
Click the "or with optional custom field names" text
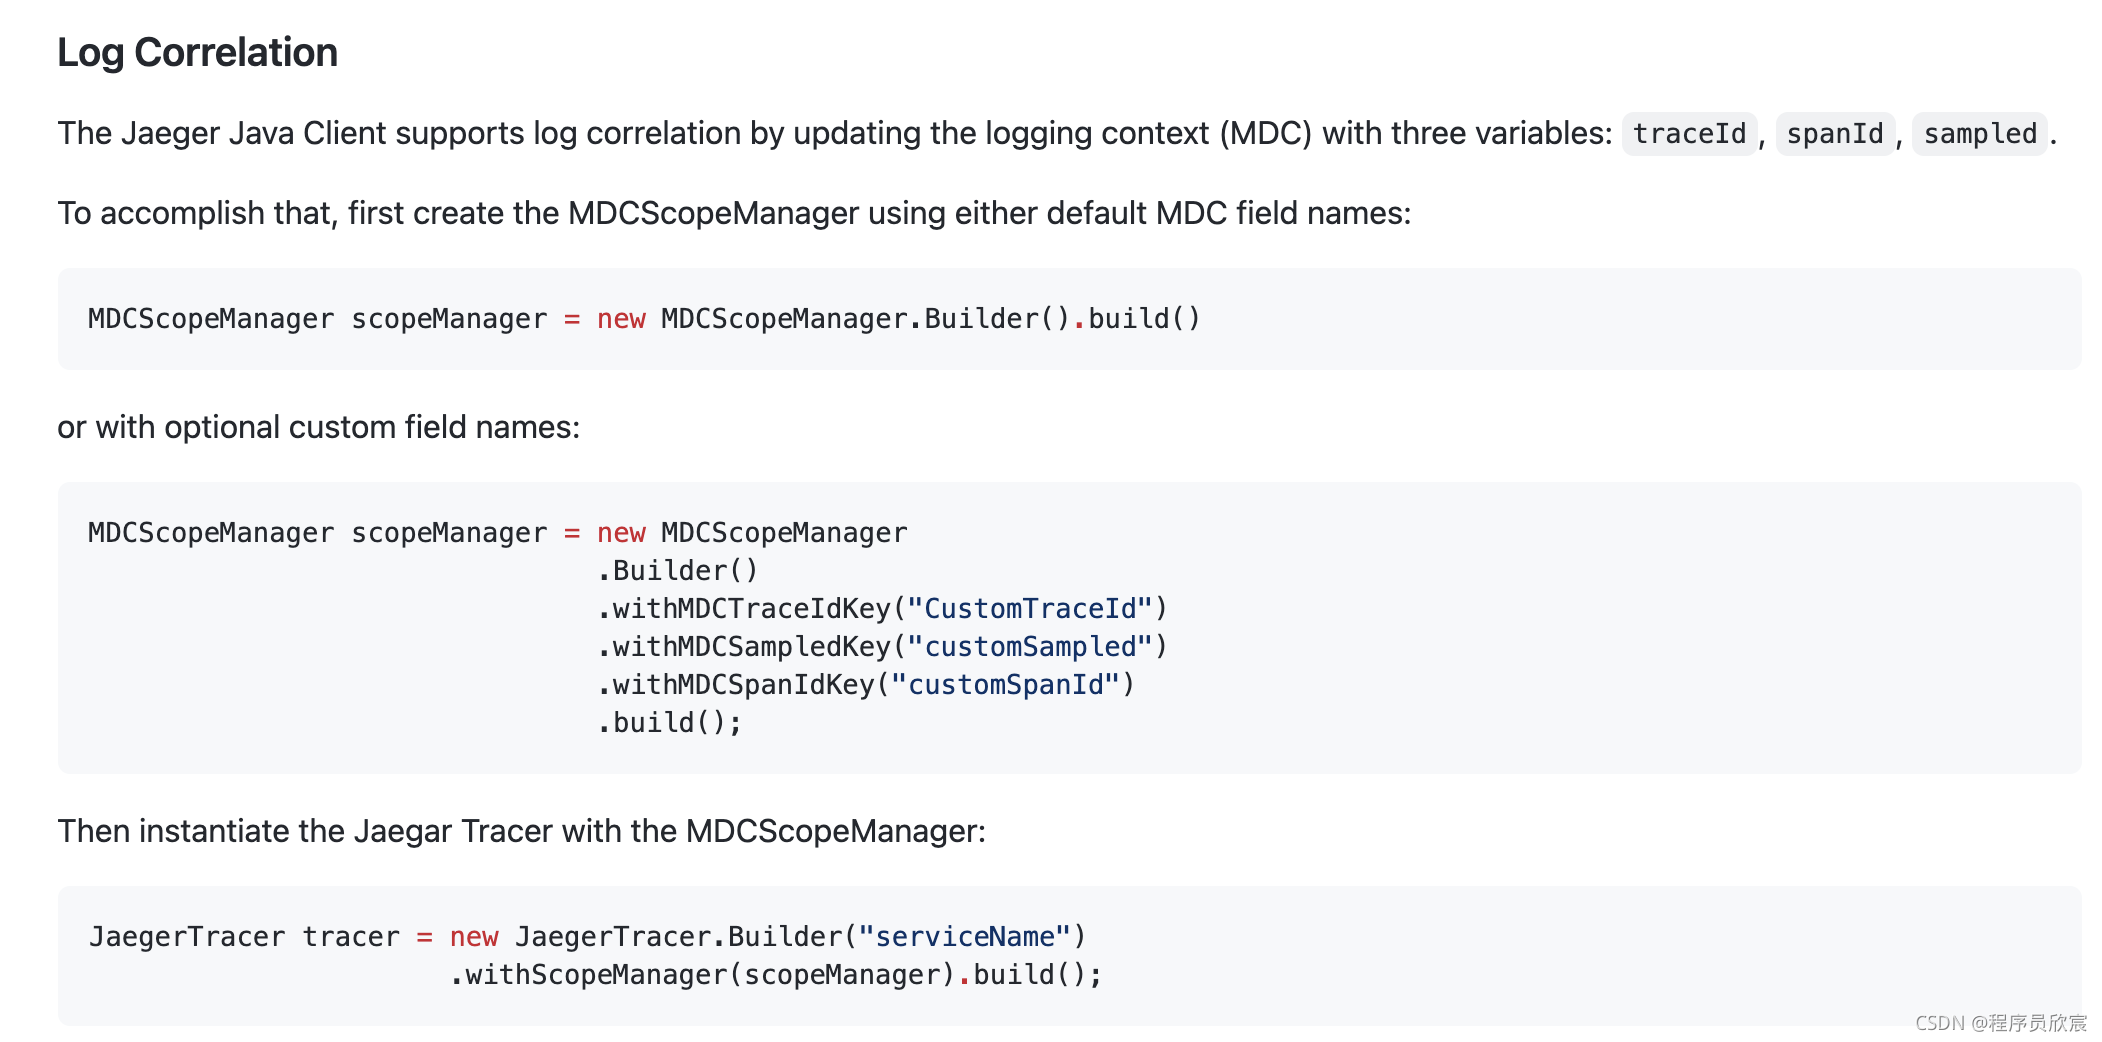click(318, 427)
